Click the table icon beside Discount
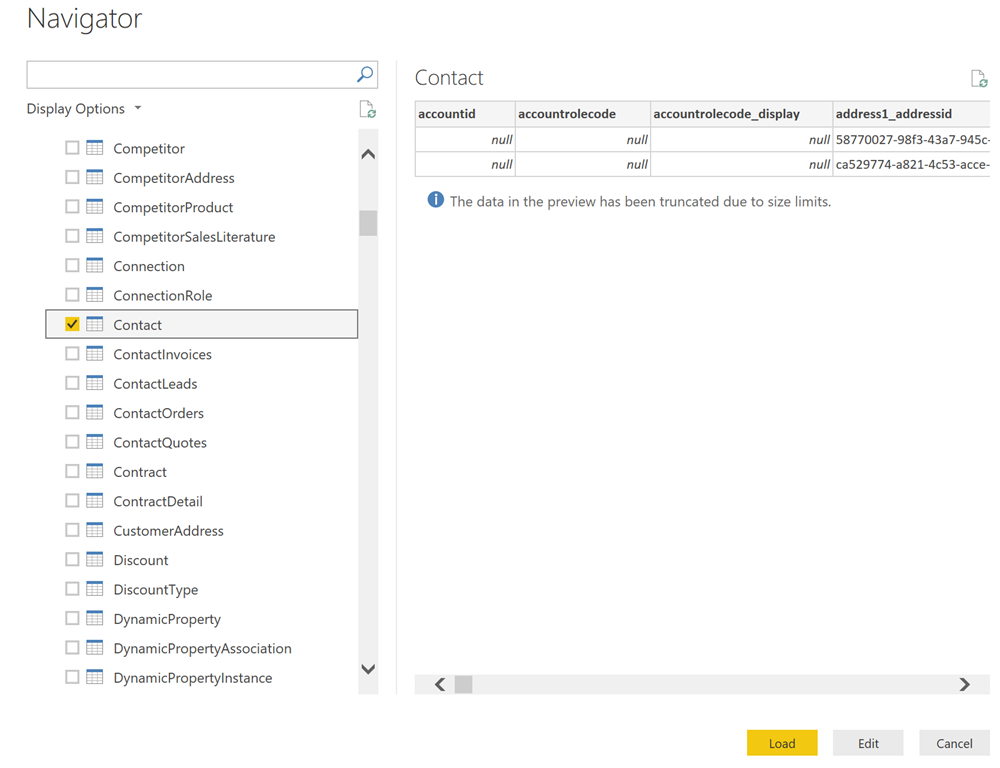Image resolution: width=1000 pixels, height=768 pixels. pos(95,560)
